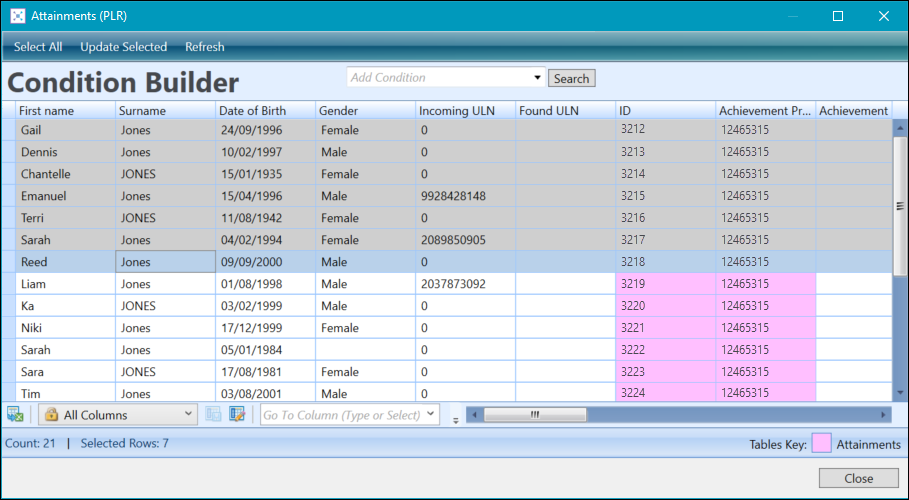Click the pink ID cell 3219
This screenshot has width=909, height=500.
tap(666, 284)
